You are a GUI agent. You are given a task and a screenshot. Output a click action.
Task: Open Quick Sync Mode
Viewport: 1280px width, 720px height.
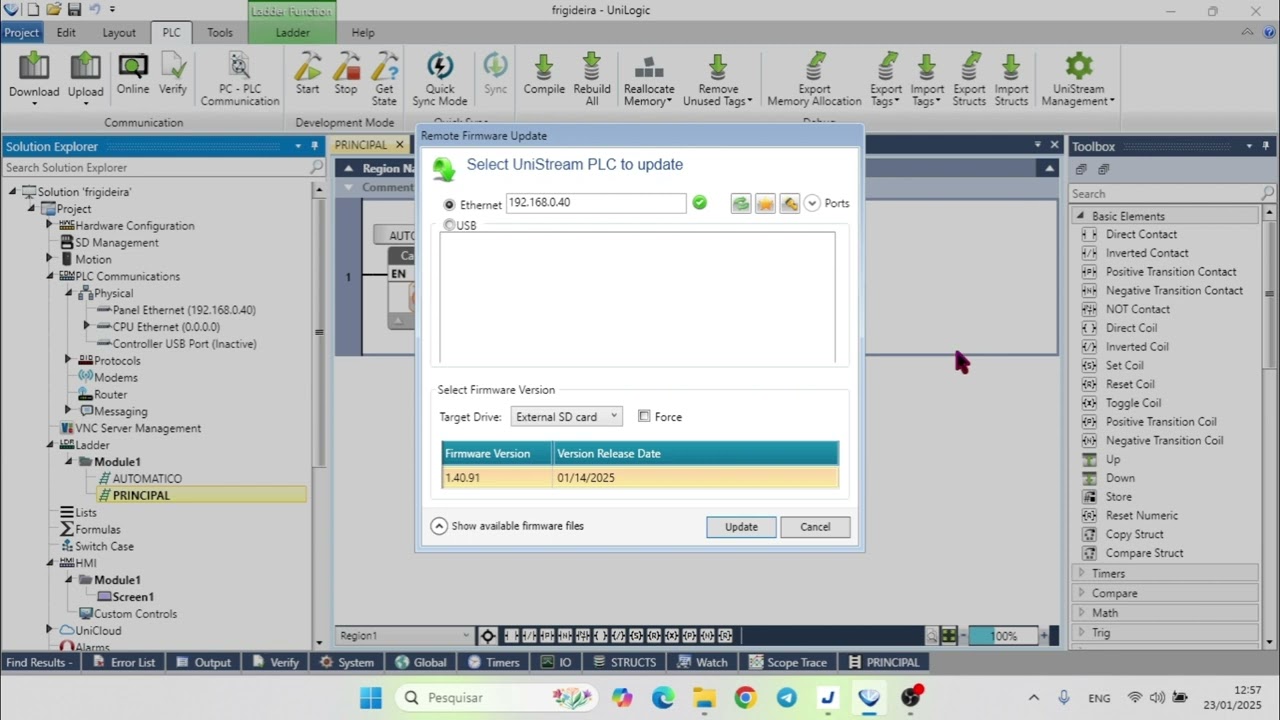[440, 80]
